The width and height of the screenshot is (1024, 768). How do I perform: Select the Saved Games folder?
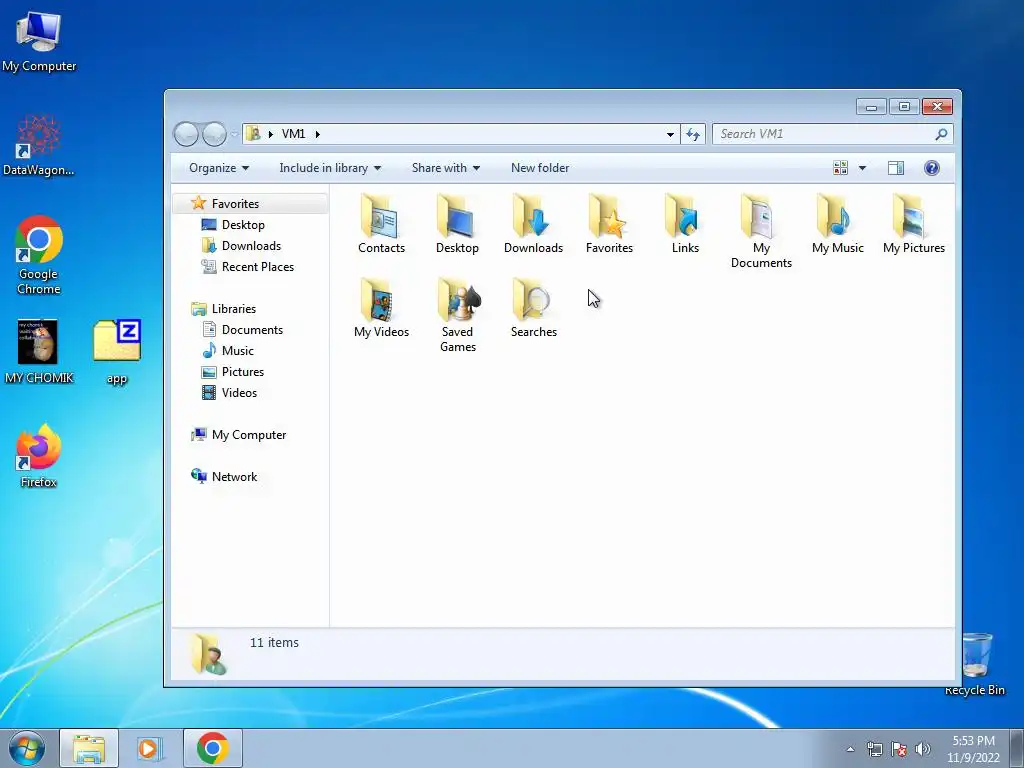click(x=457, y=315)
